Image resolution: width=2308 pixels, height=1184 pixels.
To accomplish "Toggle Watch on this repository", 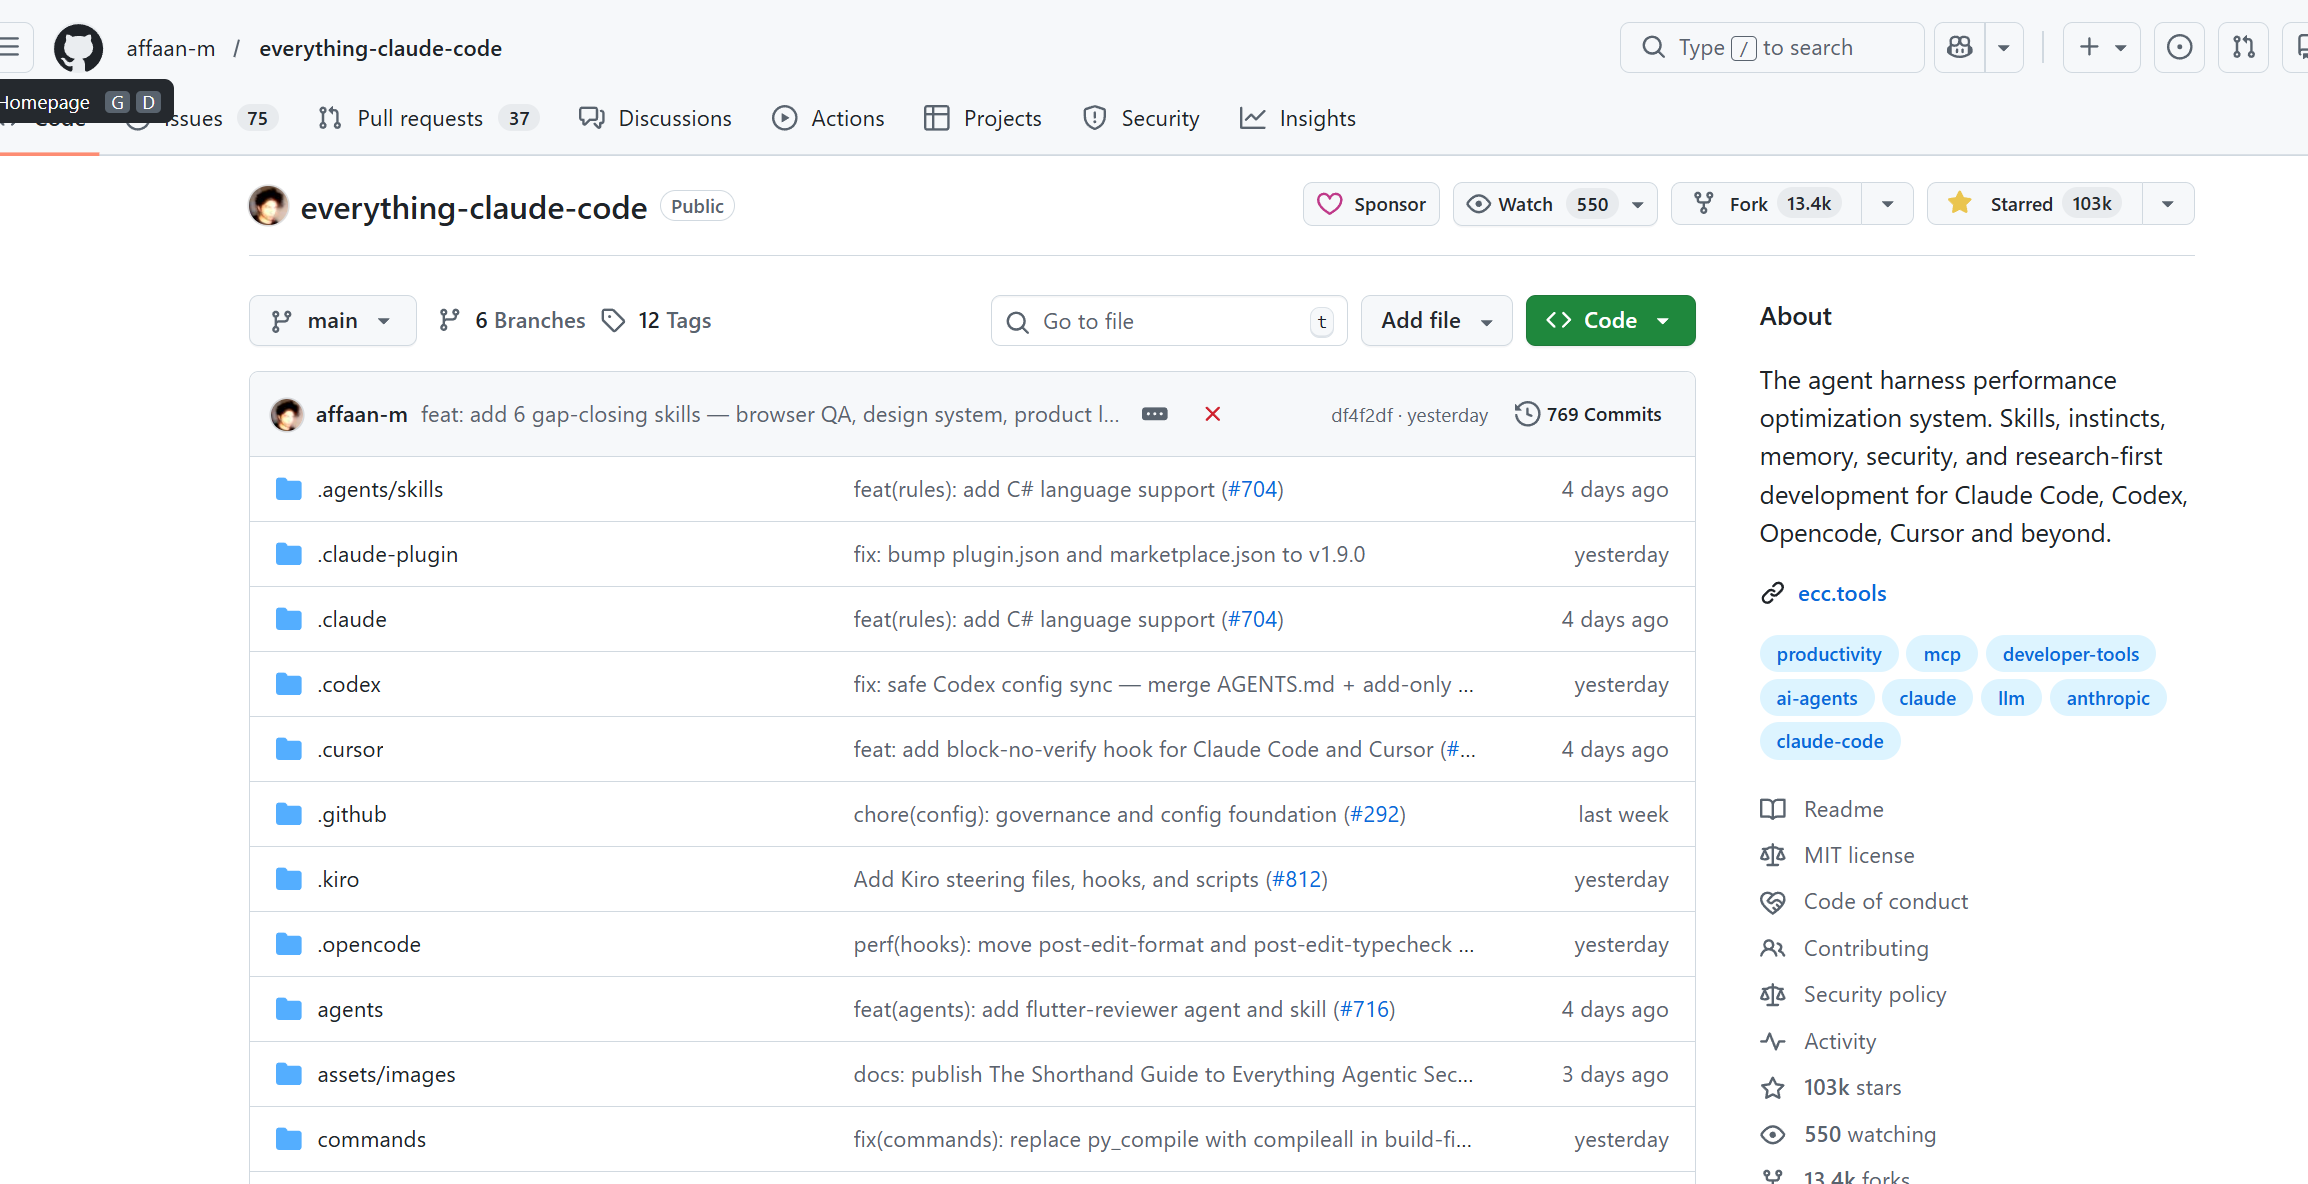I will pyautogui.click(x=1535, y=204).
